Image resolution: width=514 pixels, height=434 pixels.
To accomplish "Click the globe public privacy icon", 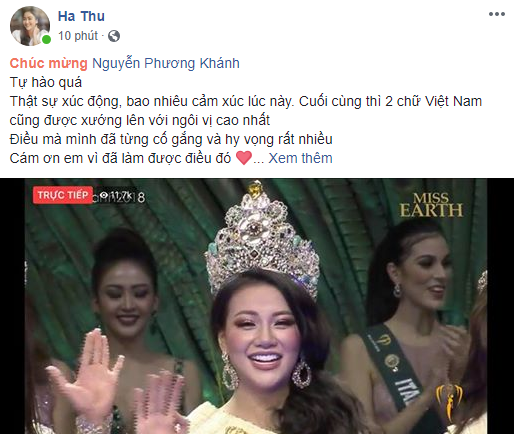I will 114,36.
